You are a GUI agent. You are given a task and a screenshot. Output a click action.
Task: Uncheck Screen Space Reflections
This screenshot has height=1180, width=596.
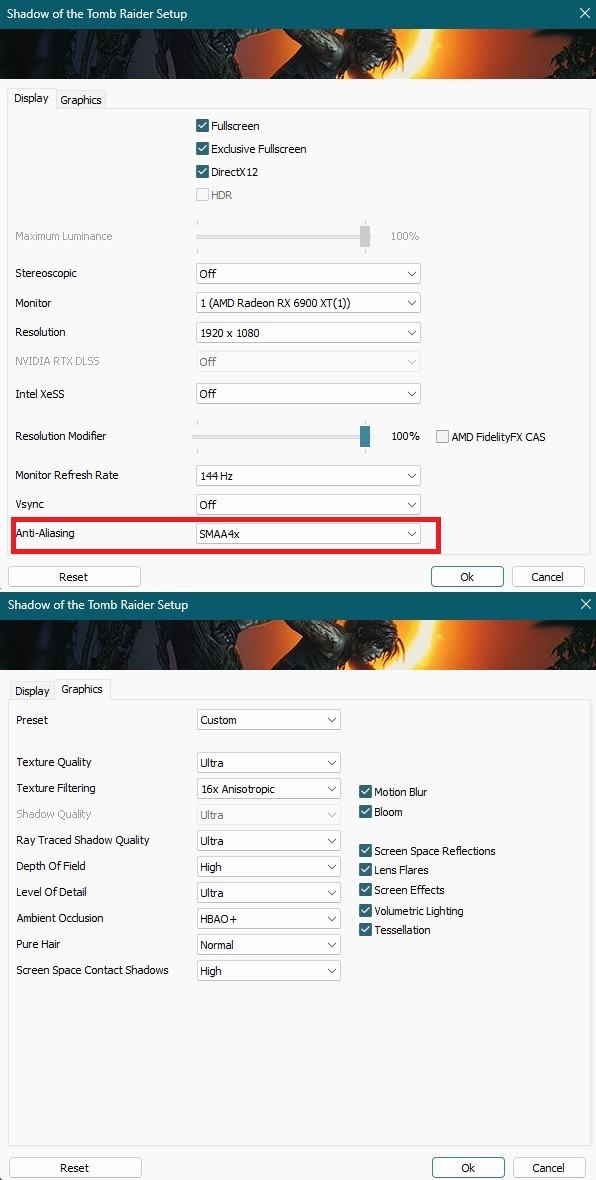[366, 850]
